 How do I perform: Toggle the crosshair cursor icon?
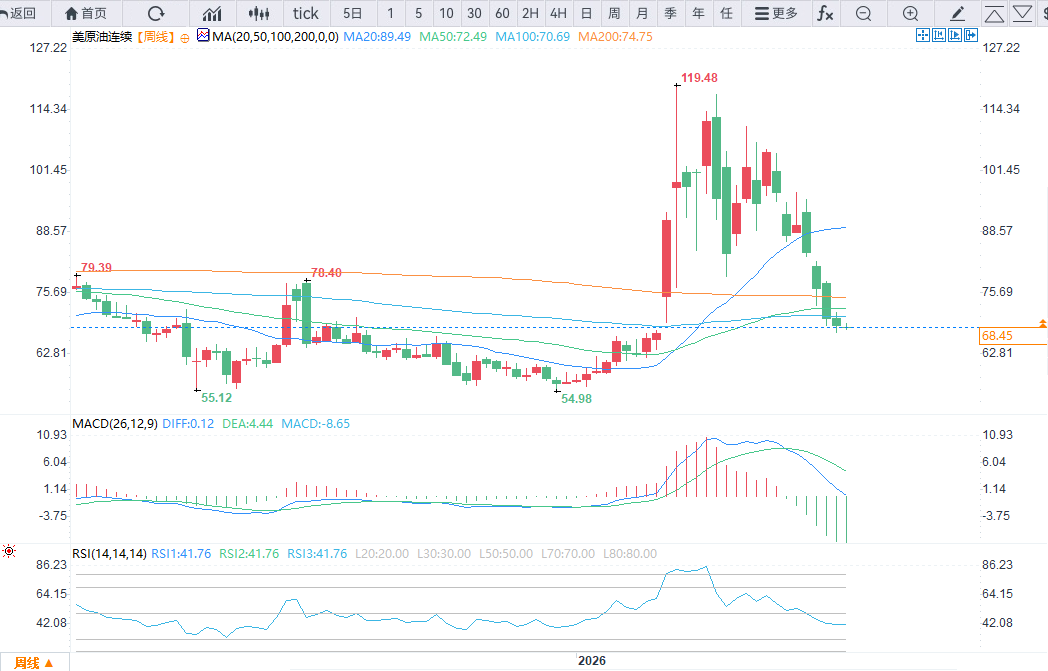tap(923, 35)
